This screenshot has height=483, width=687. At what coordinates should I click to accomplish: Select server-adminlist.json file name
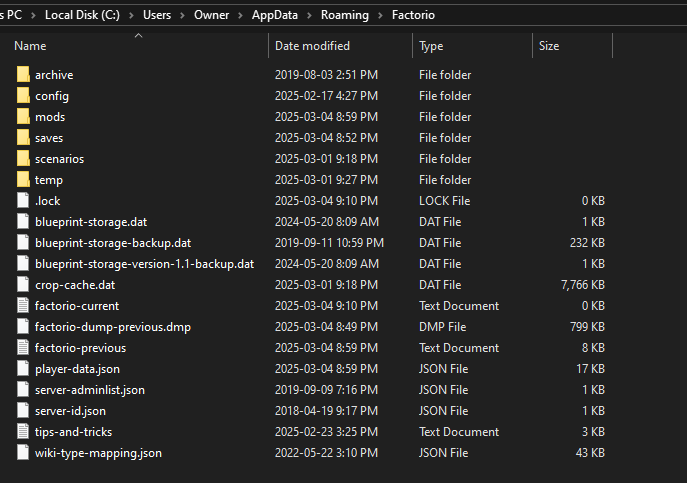click(x=89, y=390)
